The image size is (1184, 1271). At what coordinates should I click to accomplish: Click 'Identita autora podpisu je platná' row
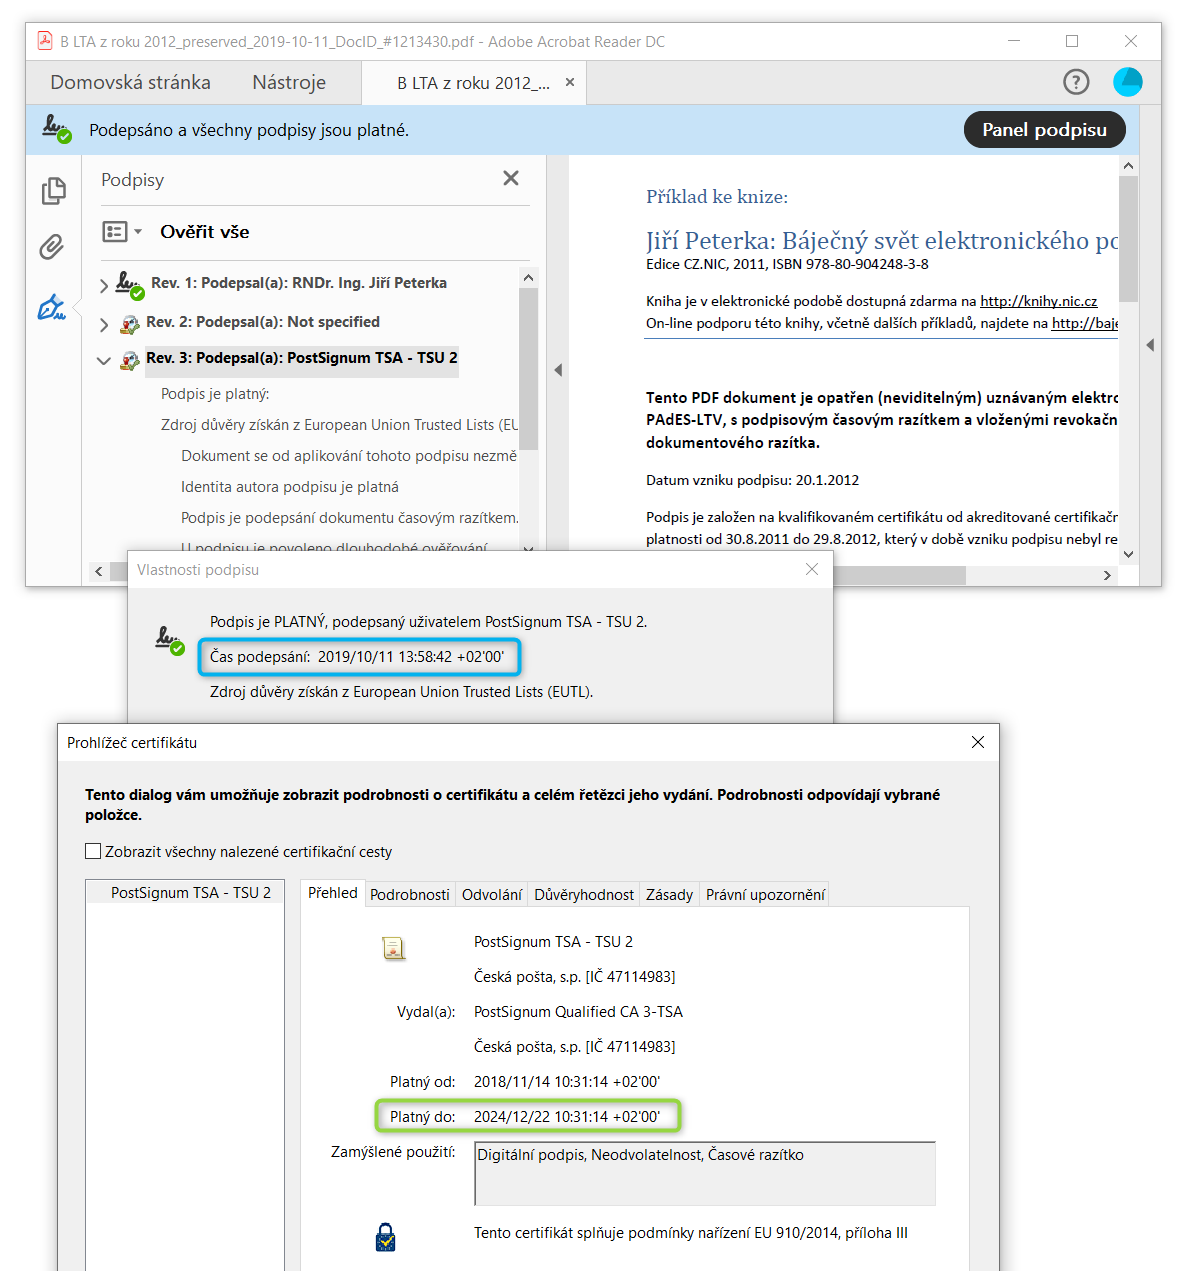290,487
